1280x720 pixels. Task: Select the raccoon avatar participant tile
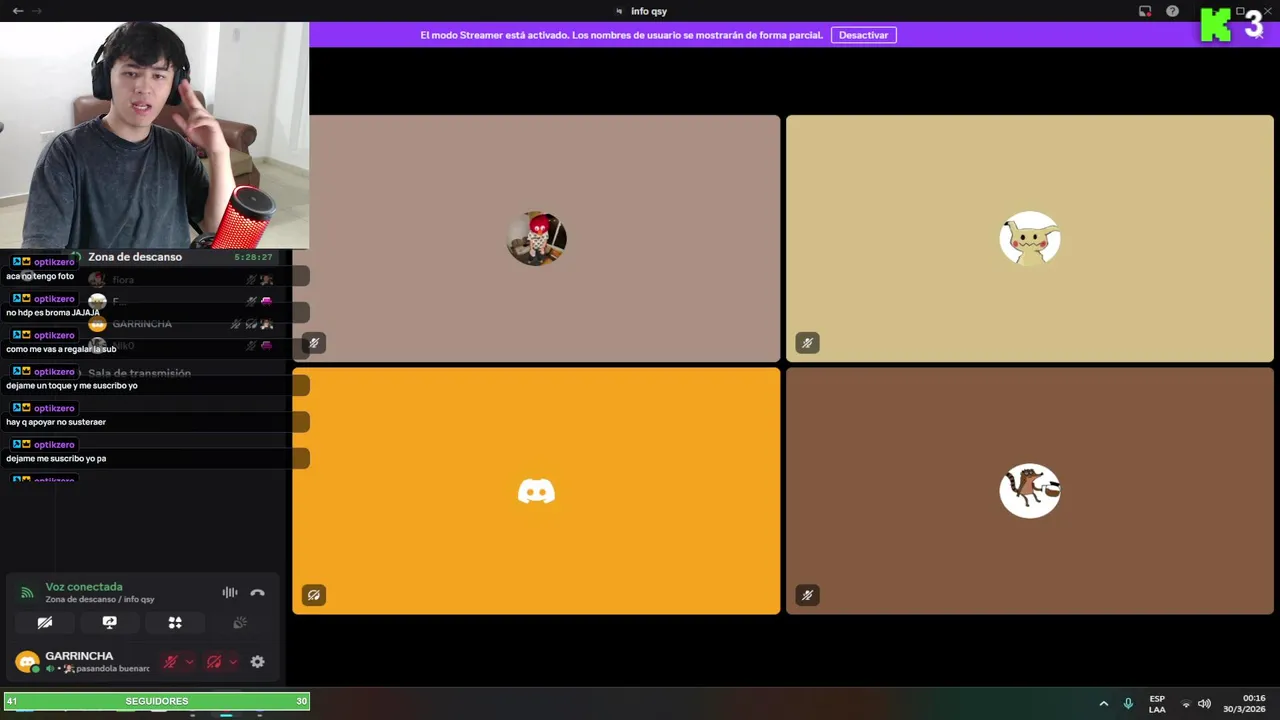[x=1030, y=491]
